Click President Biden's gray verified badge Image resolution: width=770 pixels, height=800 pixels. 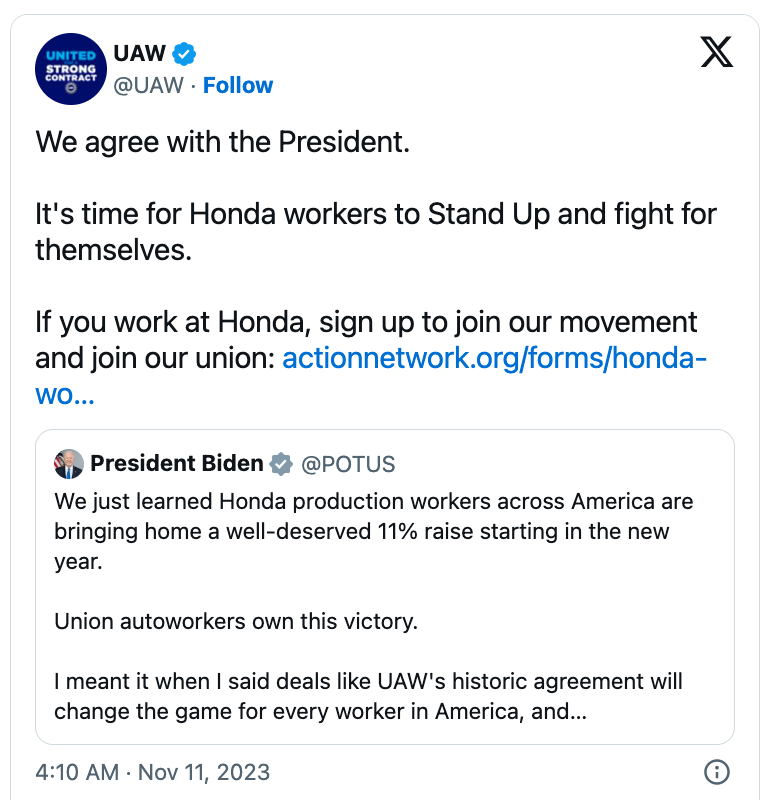pyautogui.click(x=281, y=464)
